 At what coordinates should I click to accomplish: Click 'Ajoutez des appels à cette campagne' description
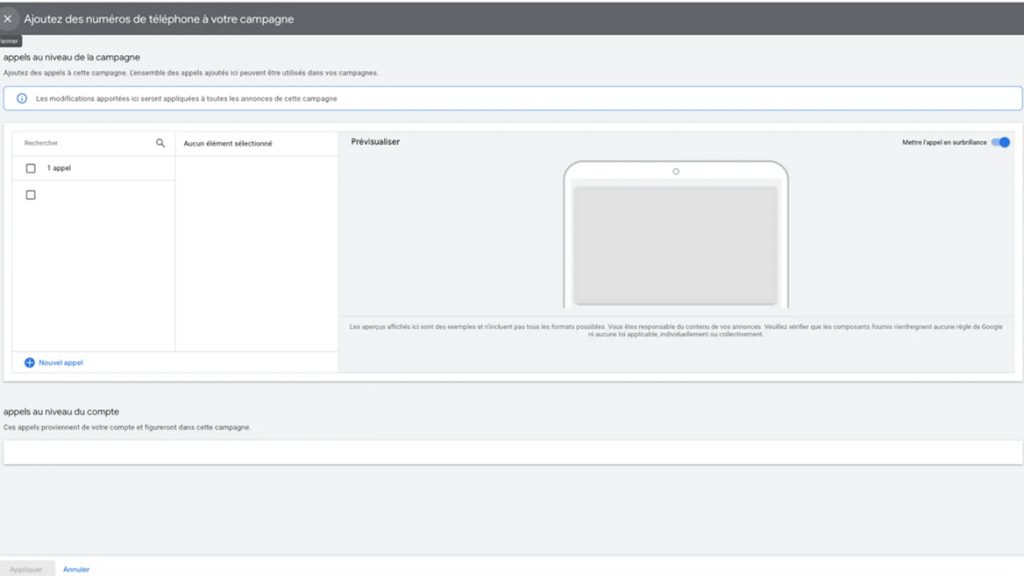coord(191,72)
